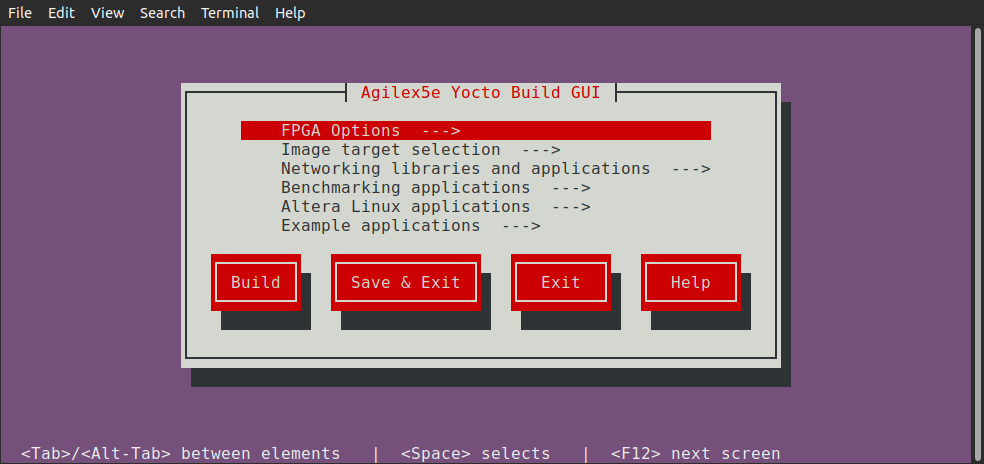The height and width of the screenshot is (464, 984).
Task: Open the View menu
Action: click(107, 13)
